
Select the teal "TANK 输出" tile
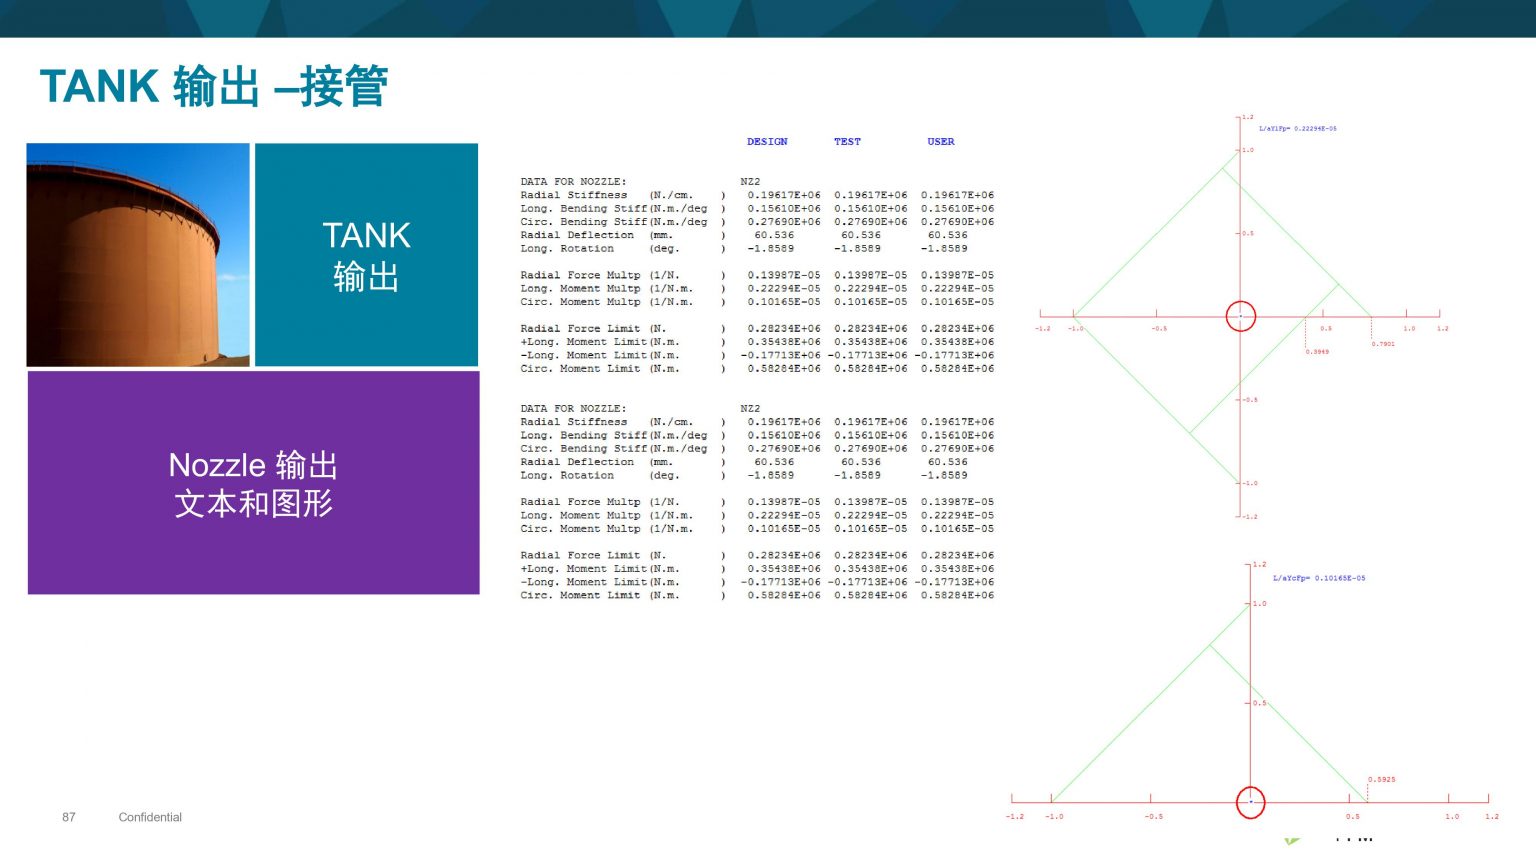click(366, 255)
